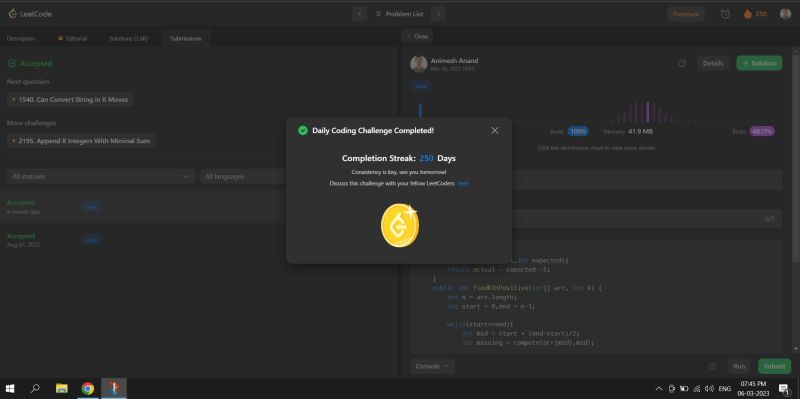Click the 'here' discussion link in popup
800x399 pixels.
pyautogui.click(x=463, y=183)
